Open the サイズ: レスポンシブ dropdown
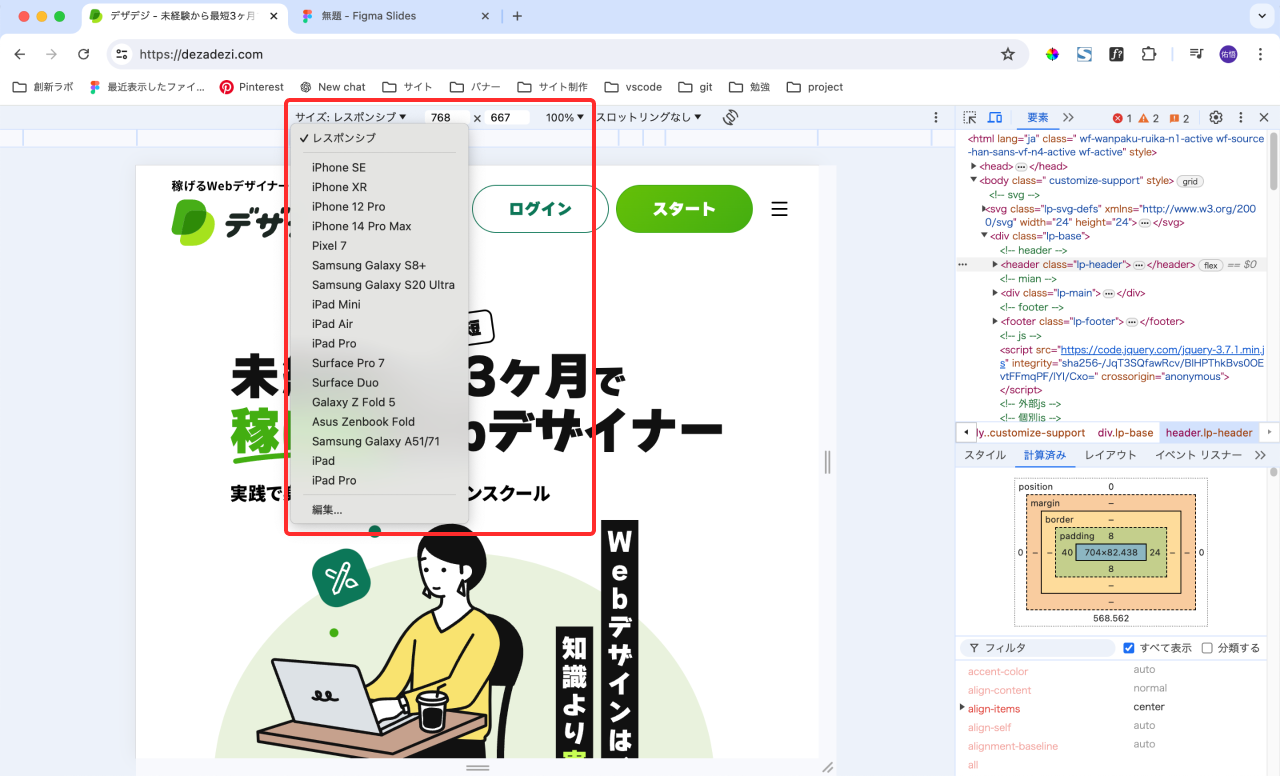The image size is (1280, 776). (351, 117)
